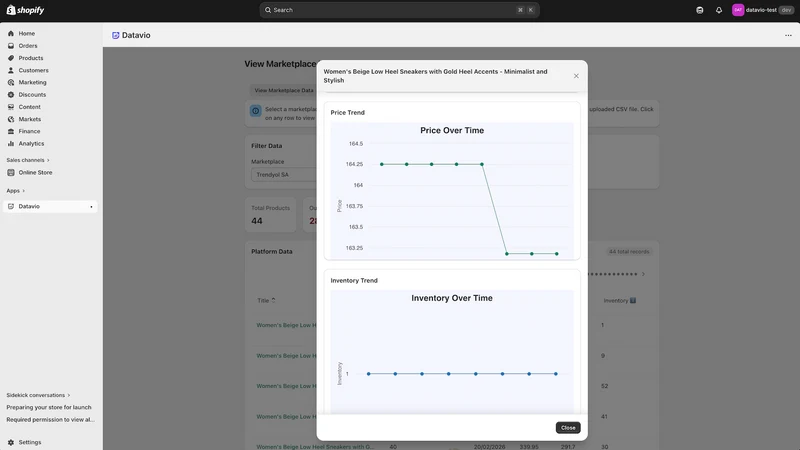Click the search magnifier icon
This screenshot has width=800, height=450.
[268, 10]
